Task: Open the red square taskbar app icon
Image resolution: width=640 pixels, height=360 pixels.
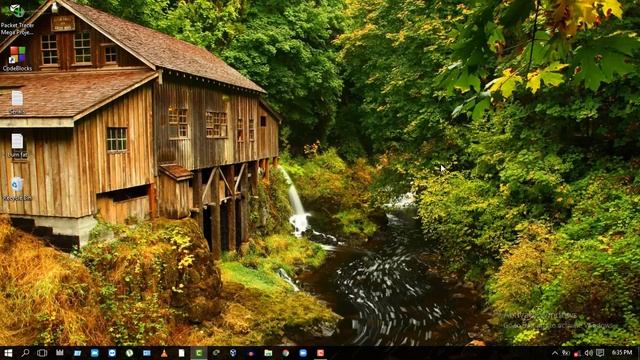Action: [x=320, y=353]
